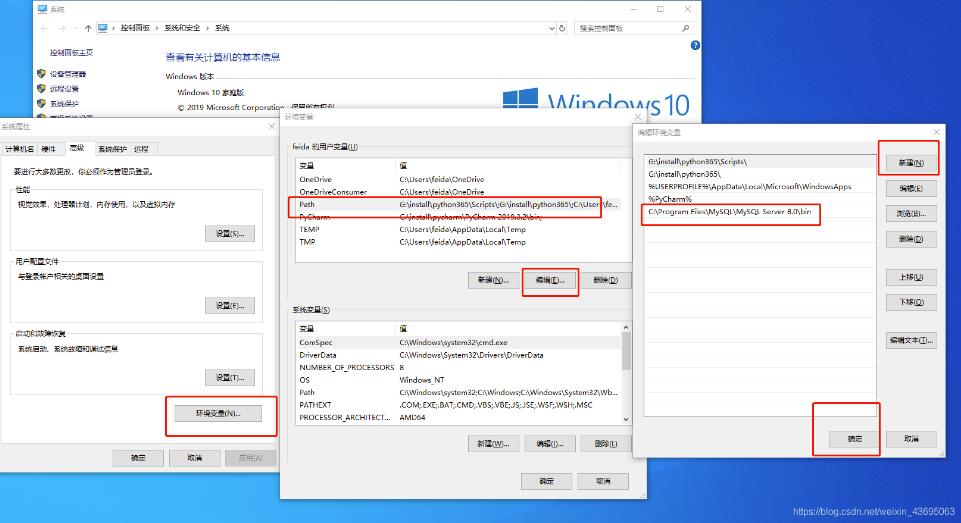
Task: Click 新建(W) under system variables
Action: (493, 443)
